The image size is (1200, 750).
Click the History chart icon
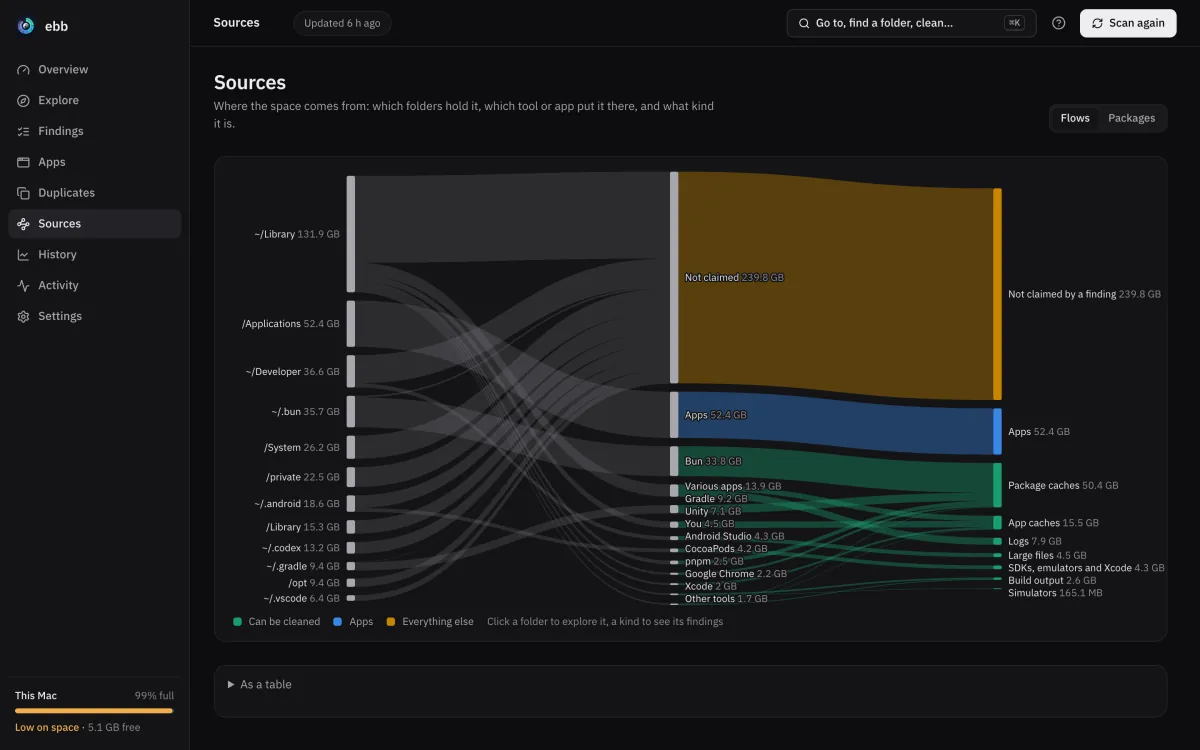(23, 255)
